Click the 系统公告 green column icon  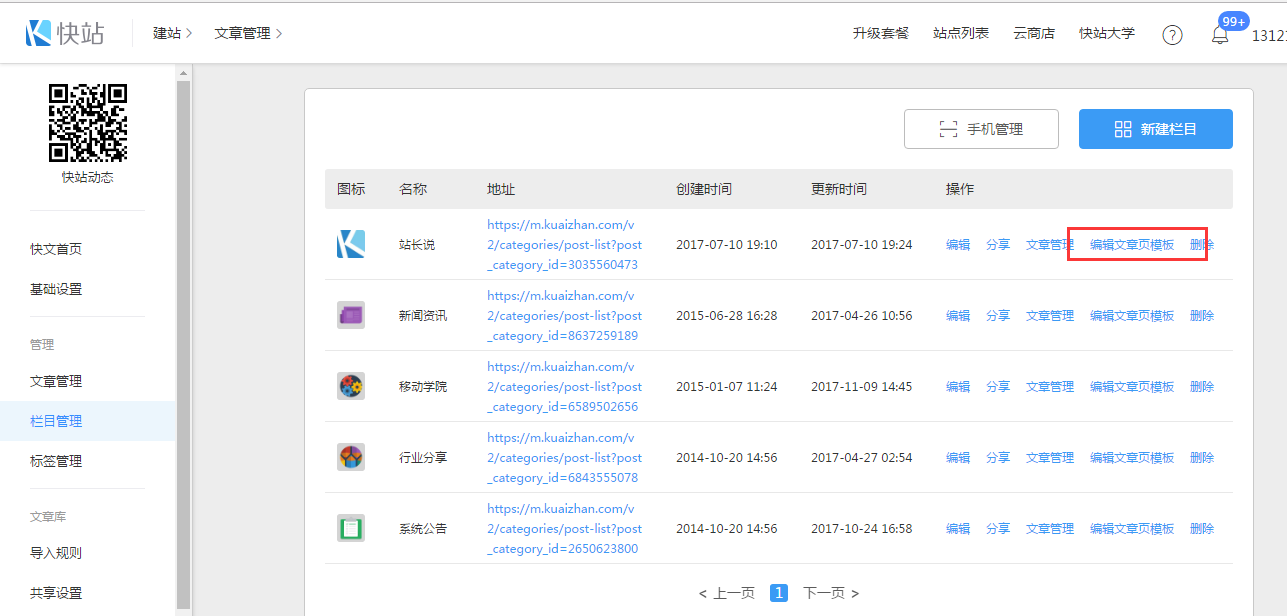[x=351, y=528]
